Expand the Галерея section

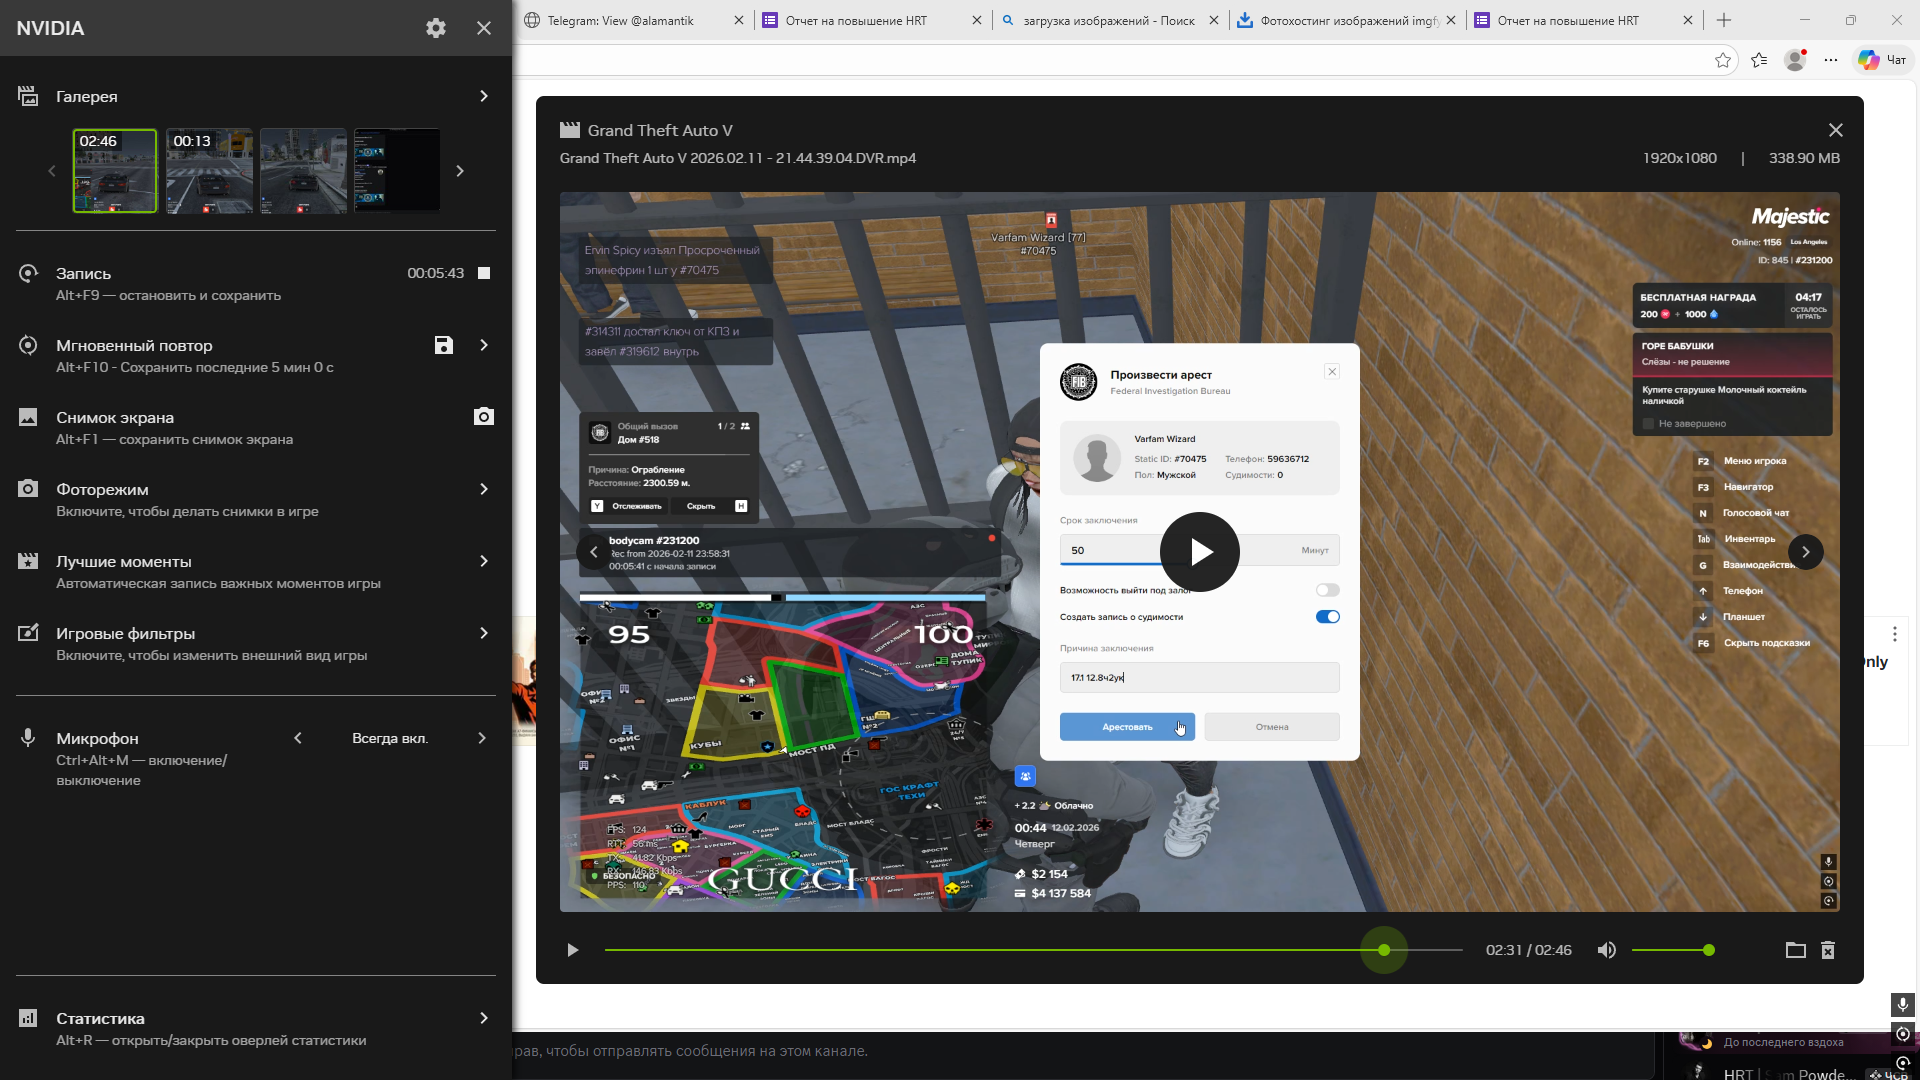coord(484,96)
